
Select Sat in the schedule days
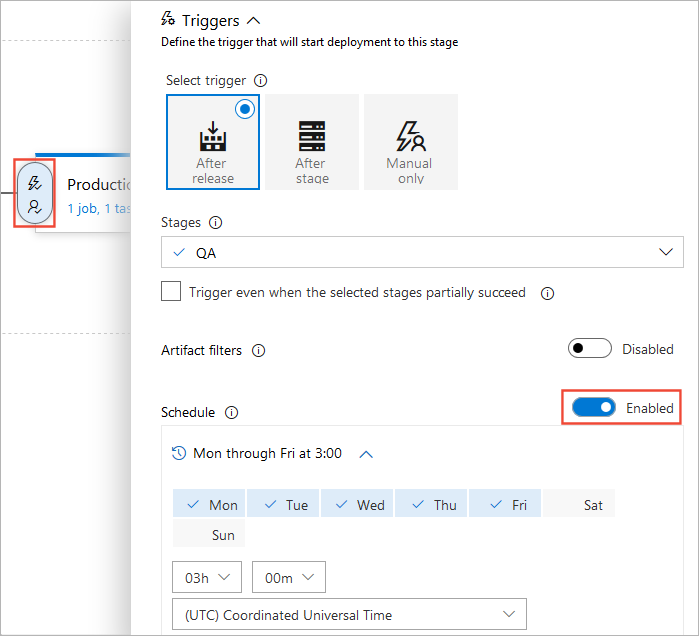pos(579,504)
